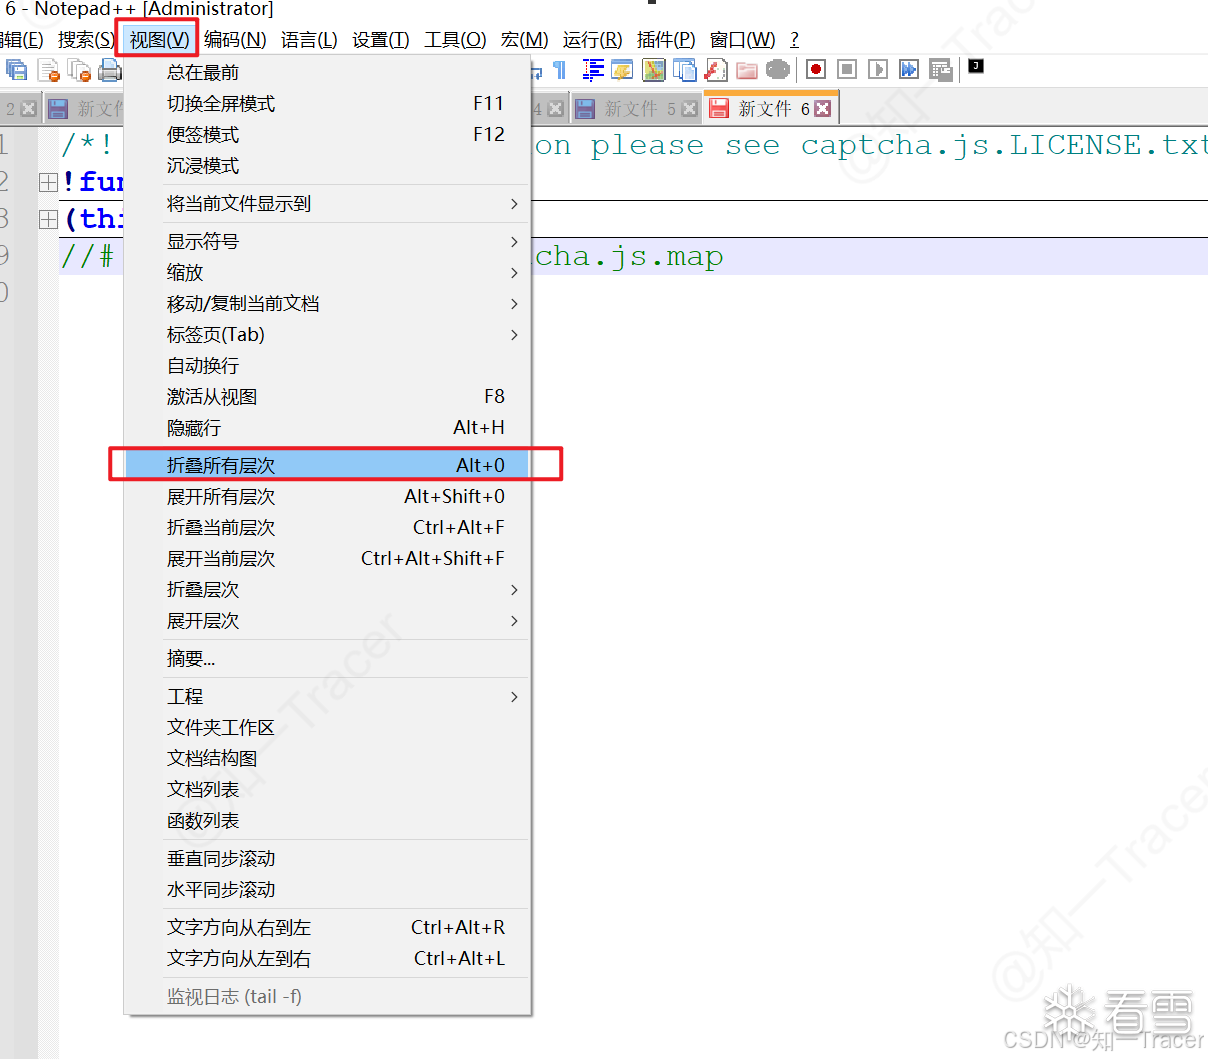
Task: Click the Run Macro Multiple Times icon
Action: [x=909, y=69]
